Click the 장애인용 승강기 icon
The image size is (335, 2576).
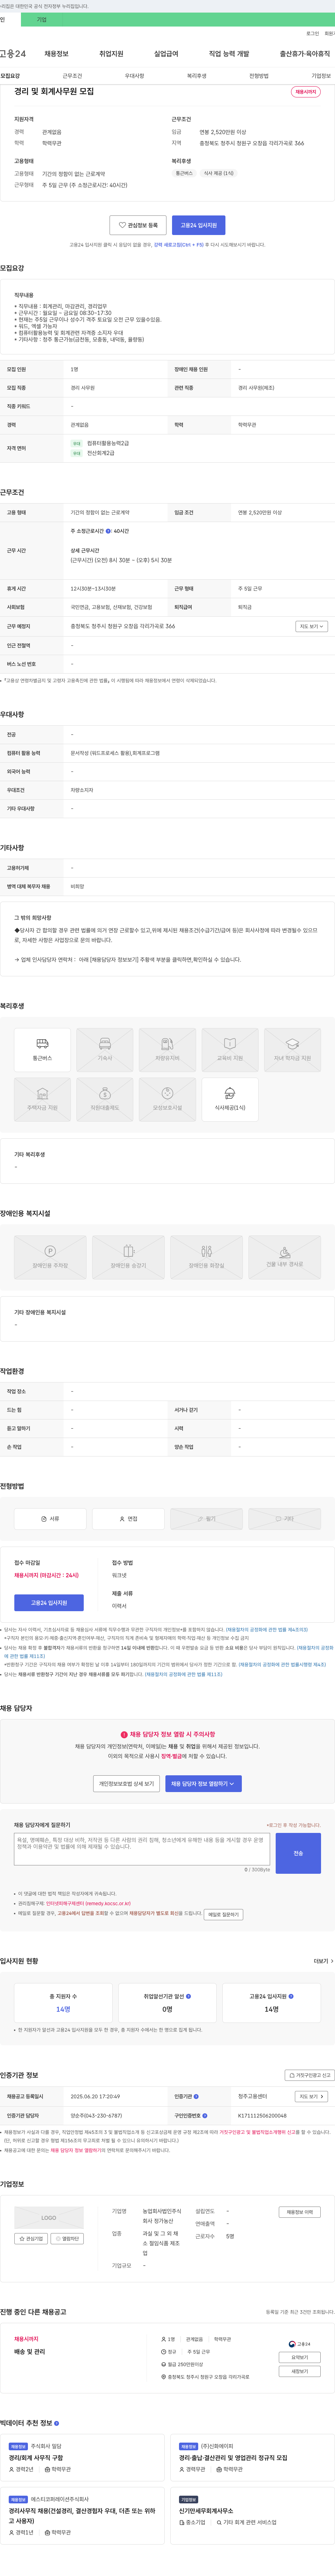pyautogui.click(x=128, y=1257)
